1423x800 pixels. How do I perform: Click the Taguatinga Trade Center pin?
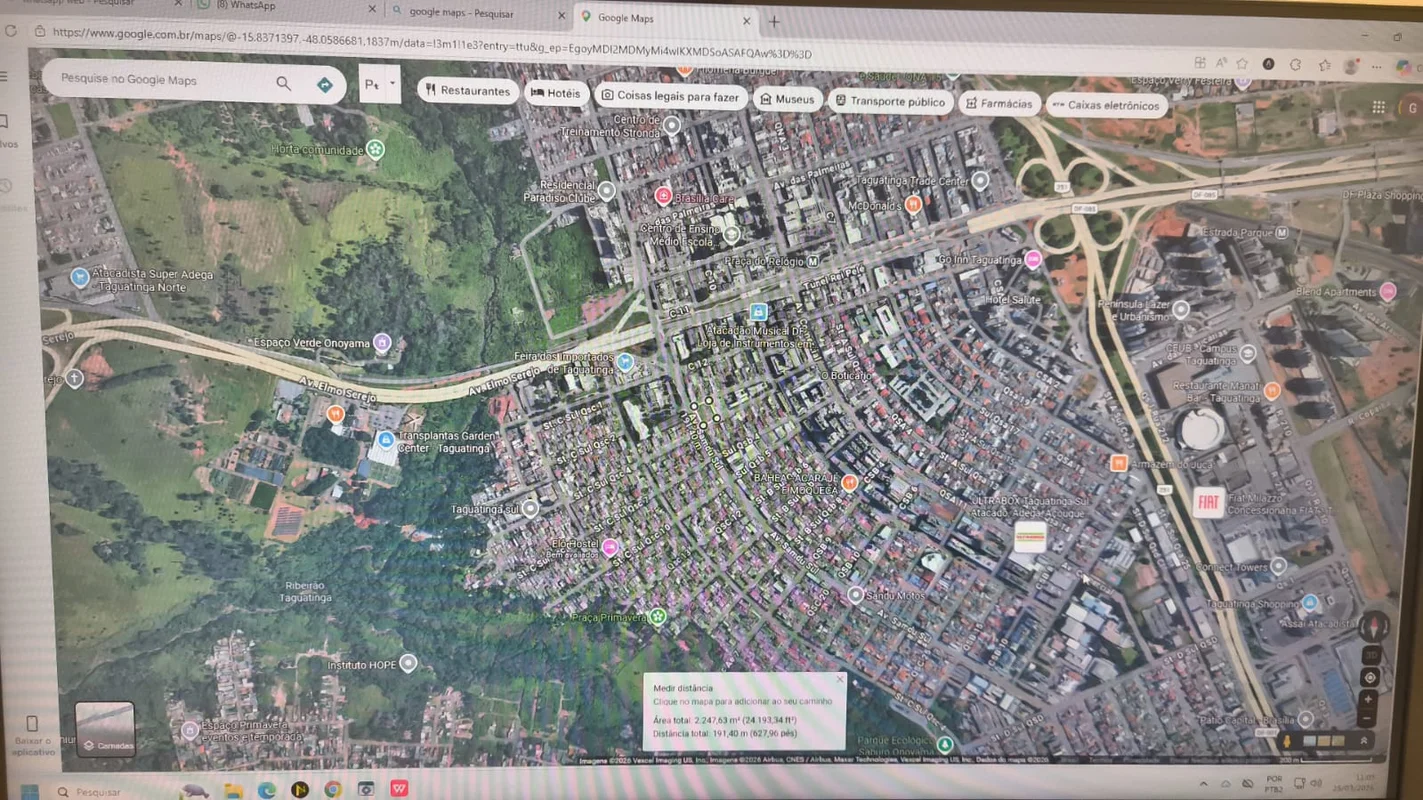(x=980, y=181)
